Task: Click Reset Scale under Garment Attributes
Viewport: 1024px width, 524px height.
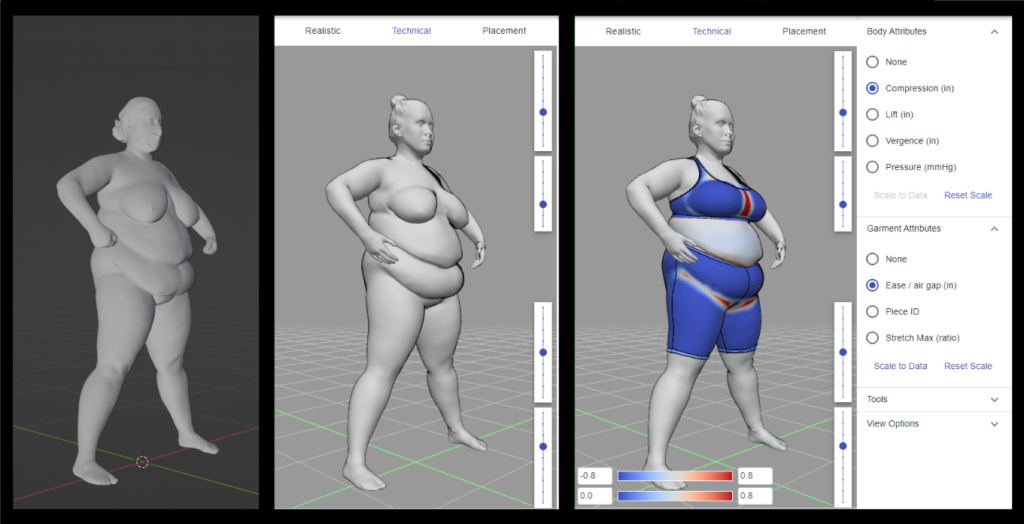Action: pos(968,366)
